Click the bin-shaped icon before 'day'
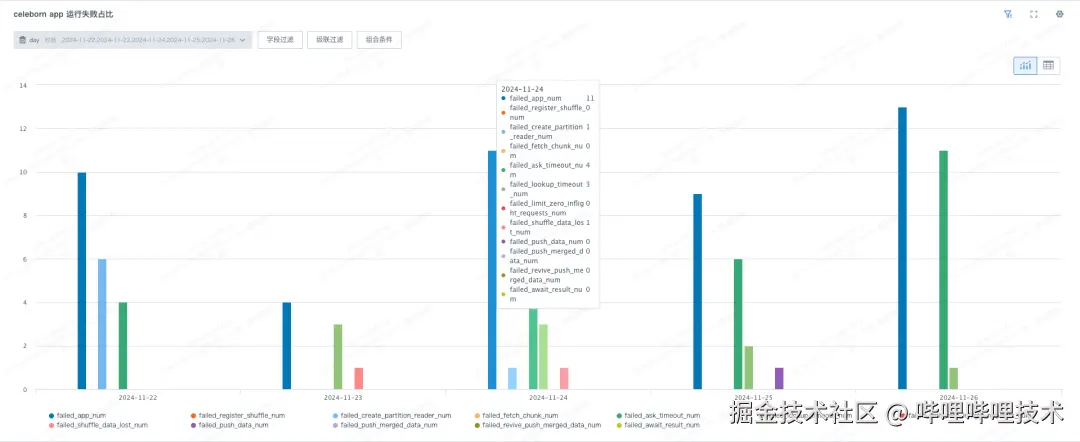1080x442 pixels. click(x=23, y=40)
